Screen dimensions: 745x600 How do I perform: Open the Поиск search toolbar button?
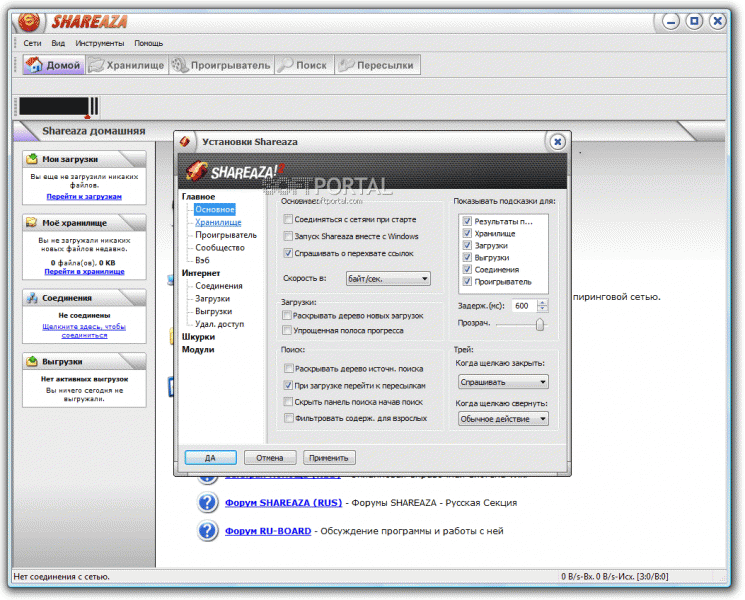pos(304,65)
